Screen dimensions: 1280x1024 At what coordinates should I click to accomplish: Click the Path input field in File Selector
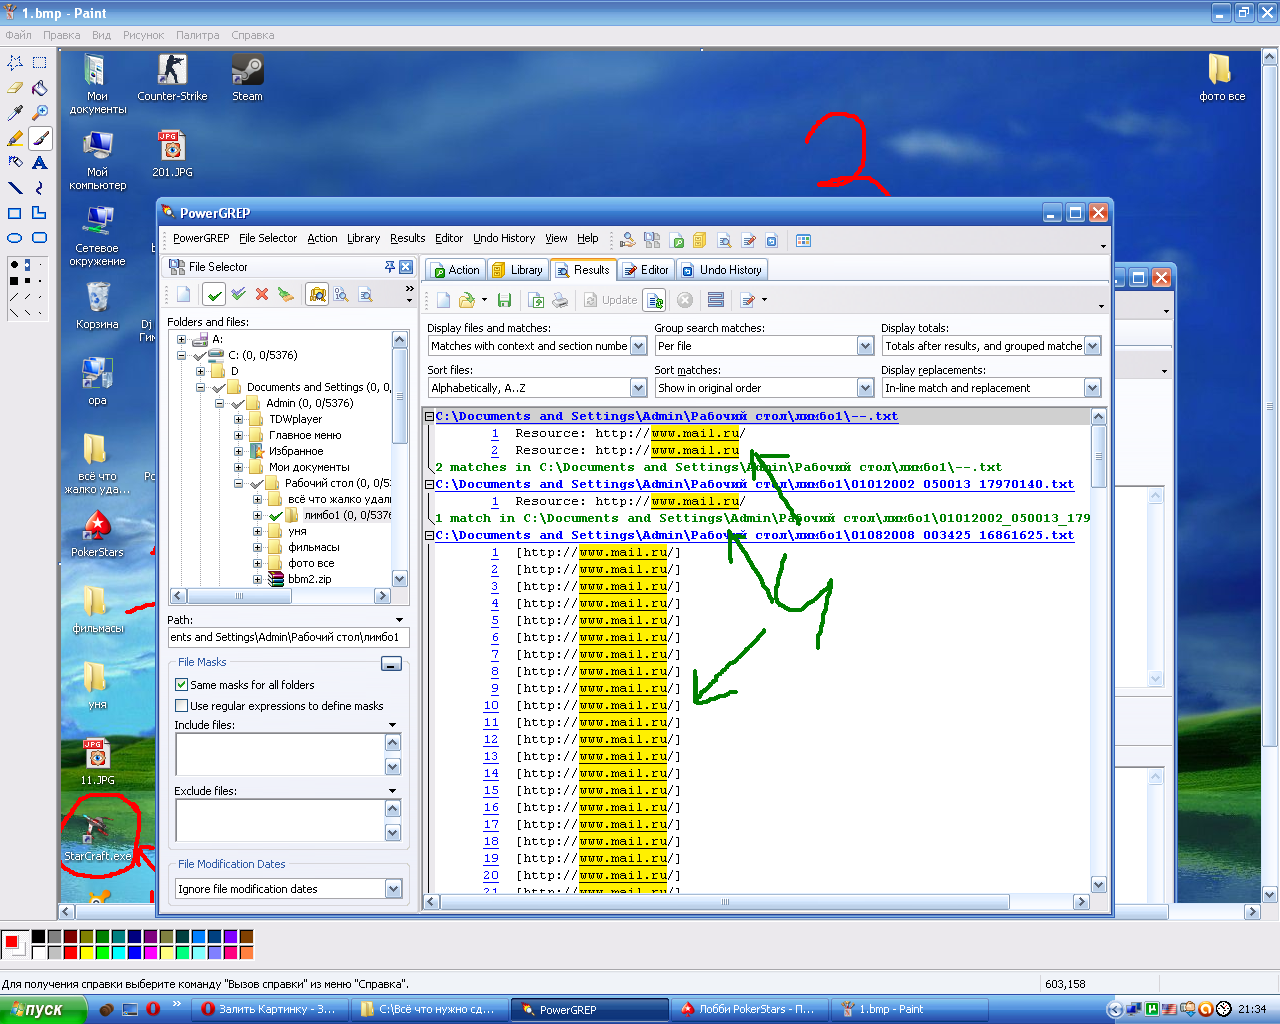289,637
